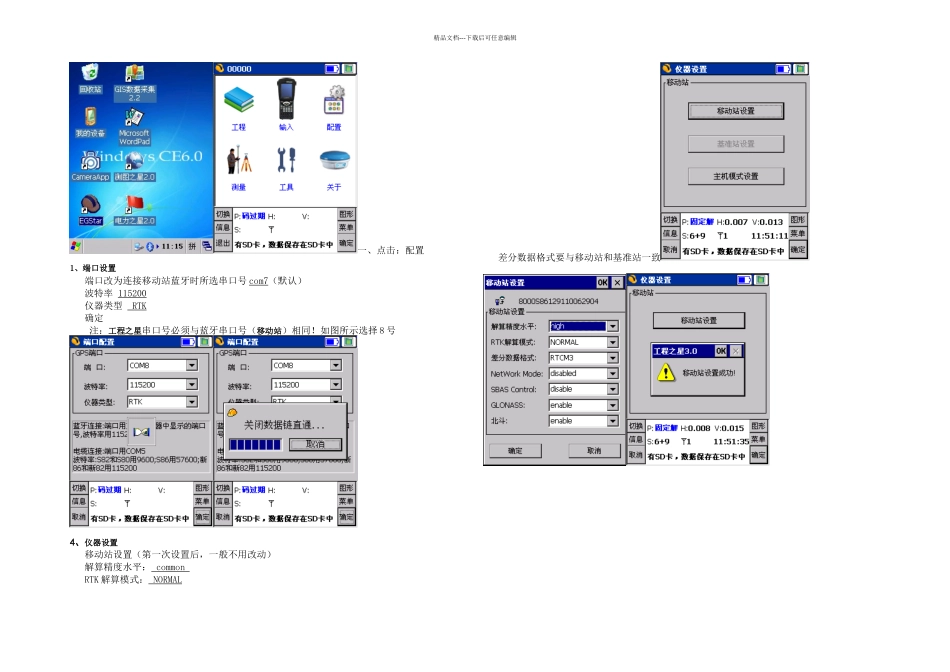This screenshot has width=950, height=672.
Task: Expand the 端口 dropdown in the 端口配置 window with progress dialog
Action: pos(336,365)
